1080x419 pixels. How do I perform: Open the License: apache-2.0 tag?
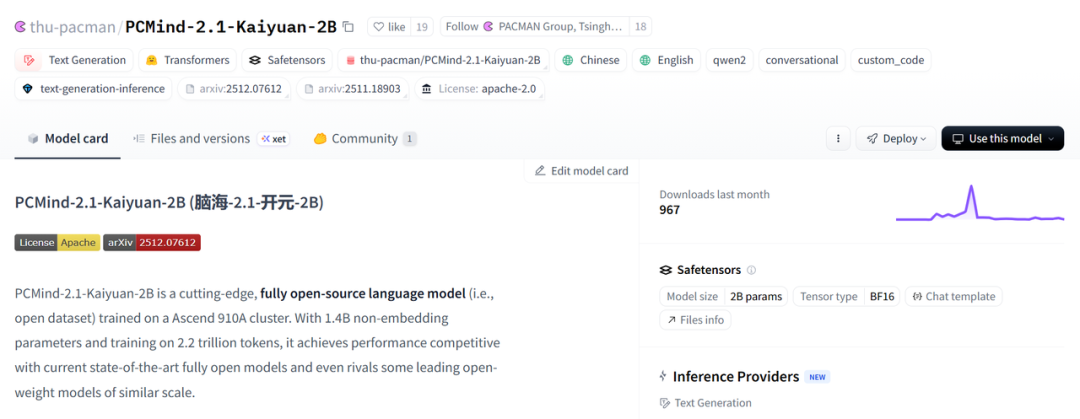click(479, 89)
